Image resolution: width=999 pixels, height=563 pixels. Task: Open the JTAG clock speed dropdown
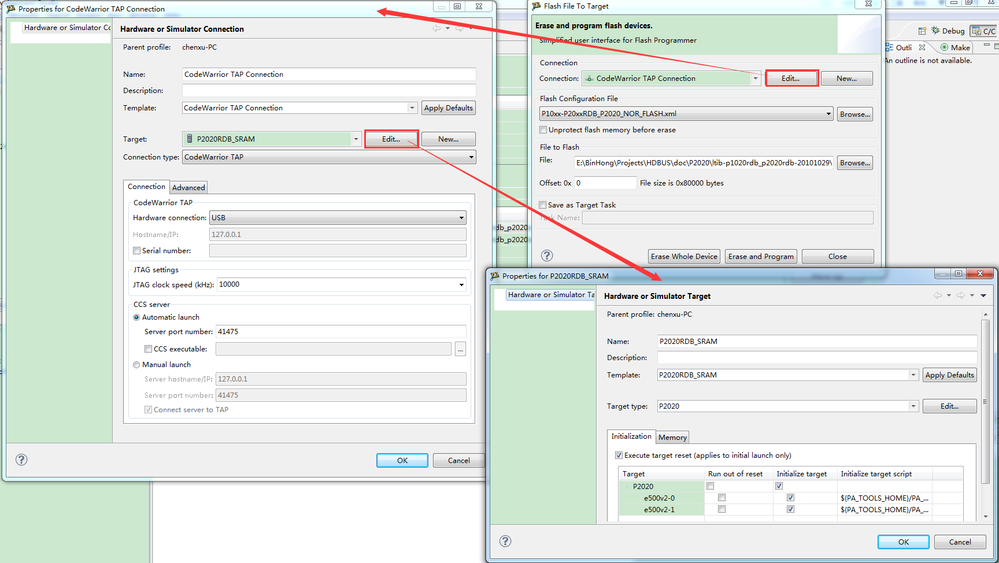tap(461, 285)
